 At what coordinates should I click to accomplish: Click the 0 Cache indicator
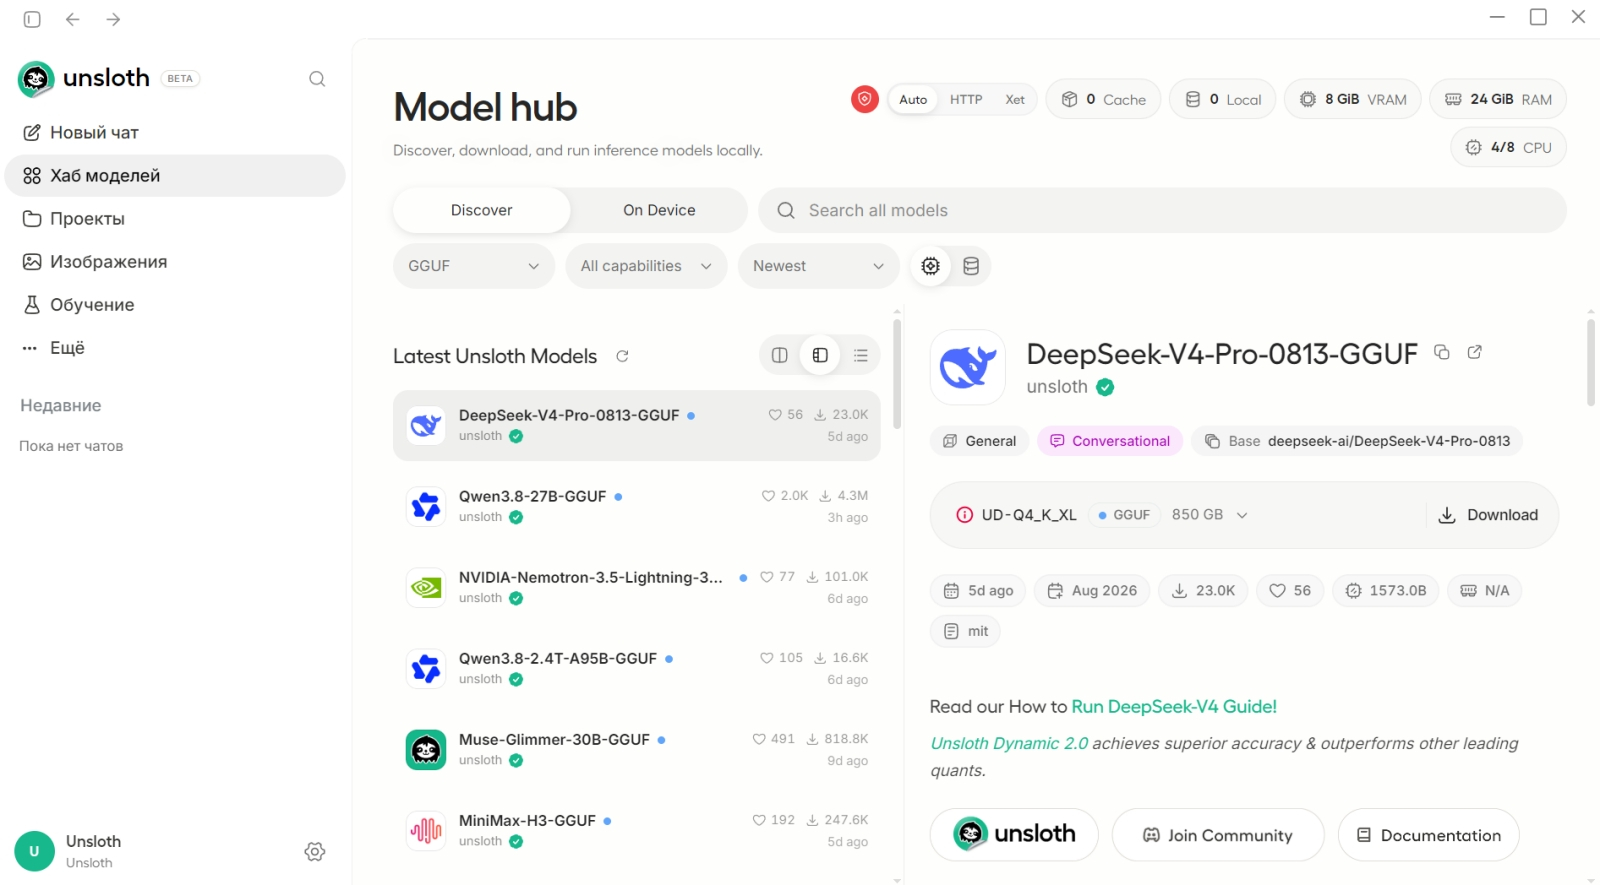tap(1104, 99)
